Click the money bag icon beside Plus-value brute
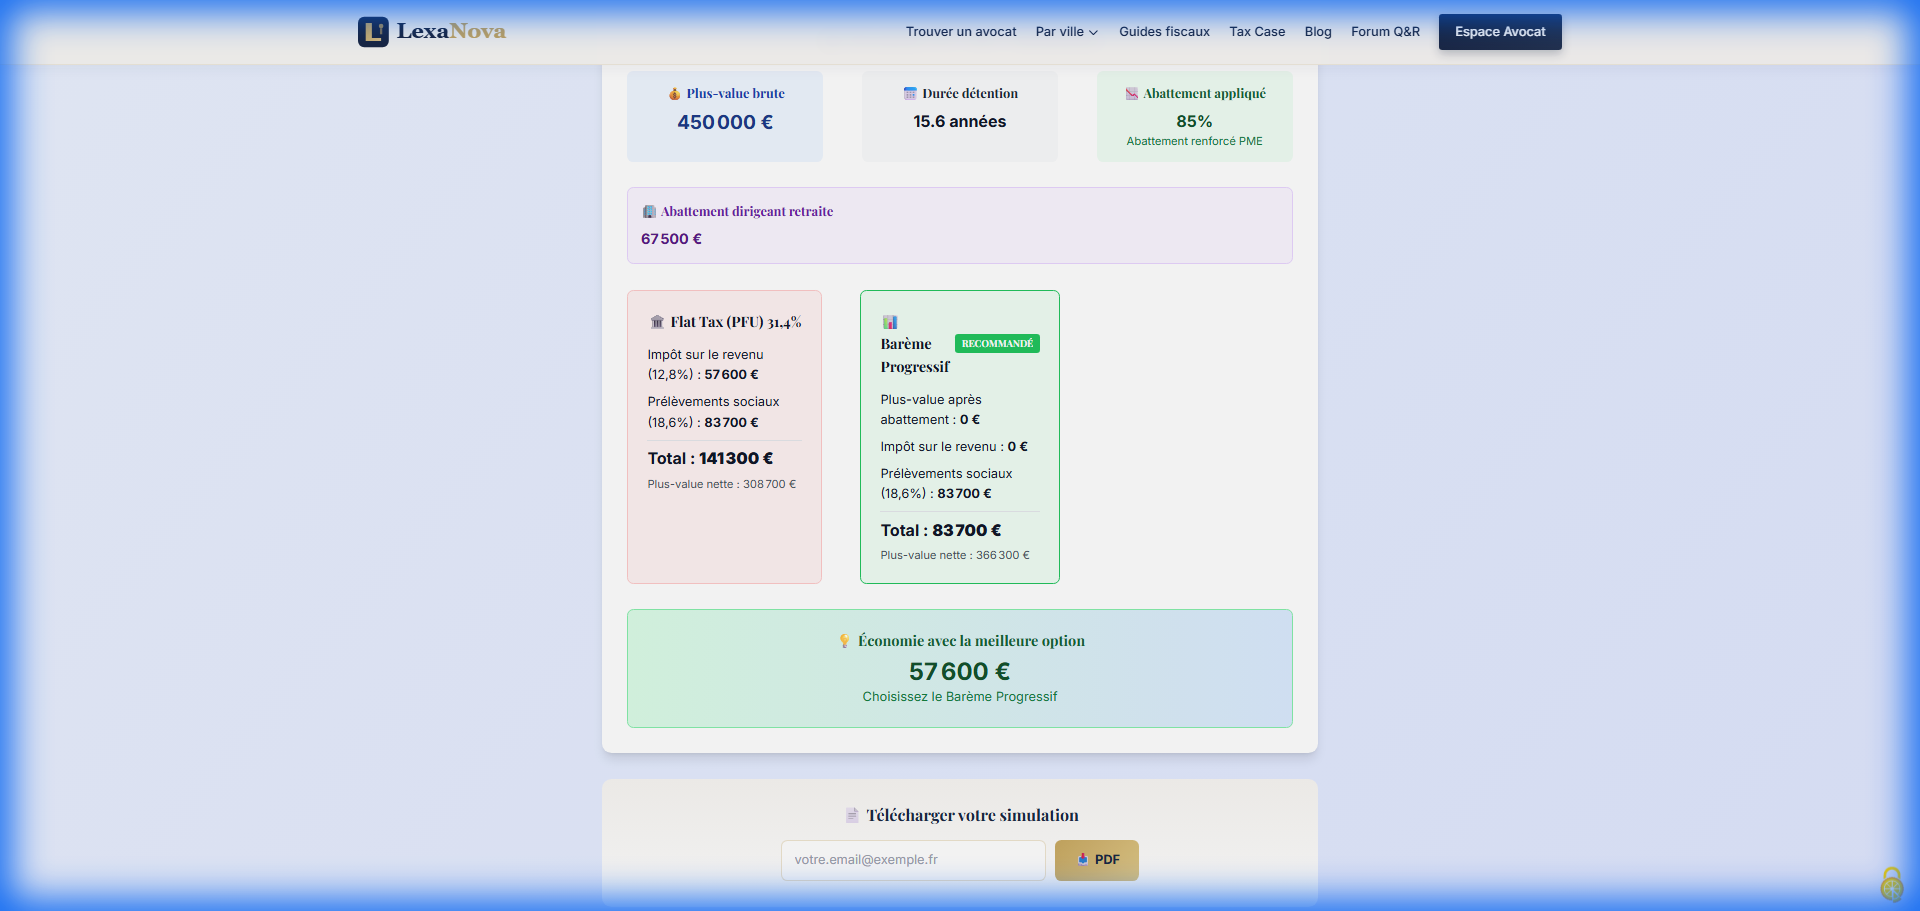Screen dimensions: 1920x911 tap(674, 94)
